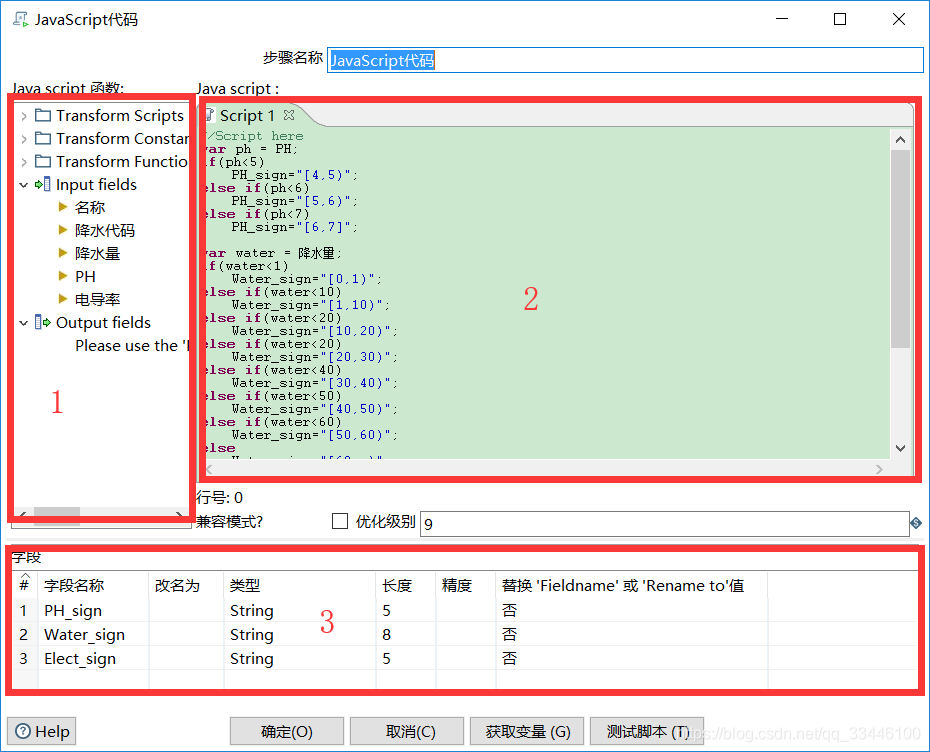The height and width of the screenshot is (752, 930).
Task: Click the 获取变量 (G) button
Action: tap(527, 731)
